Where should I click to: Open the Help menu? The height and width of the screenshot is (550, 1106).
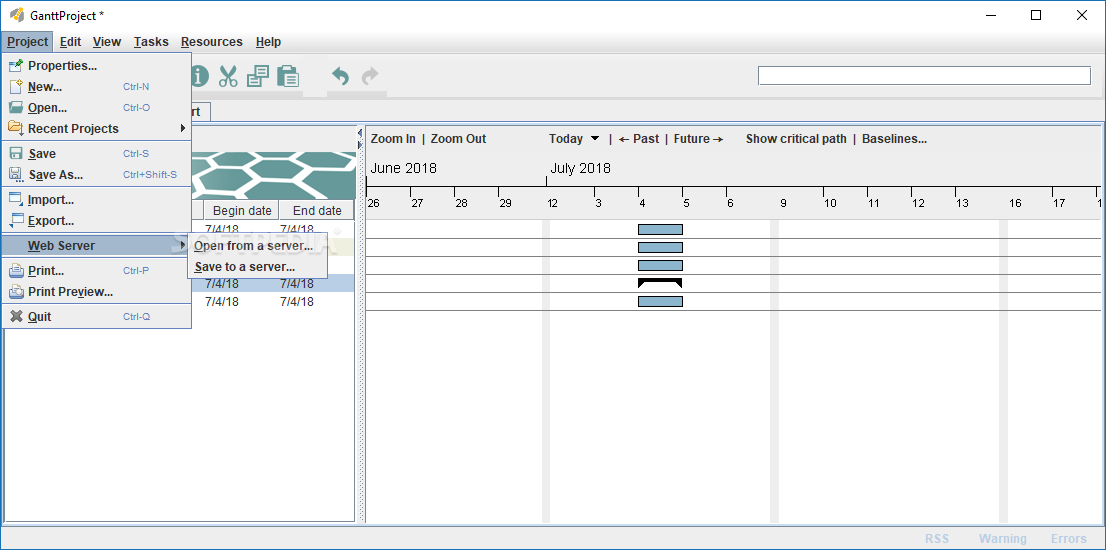coord(268,42)
